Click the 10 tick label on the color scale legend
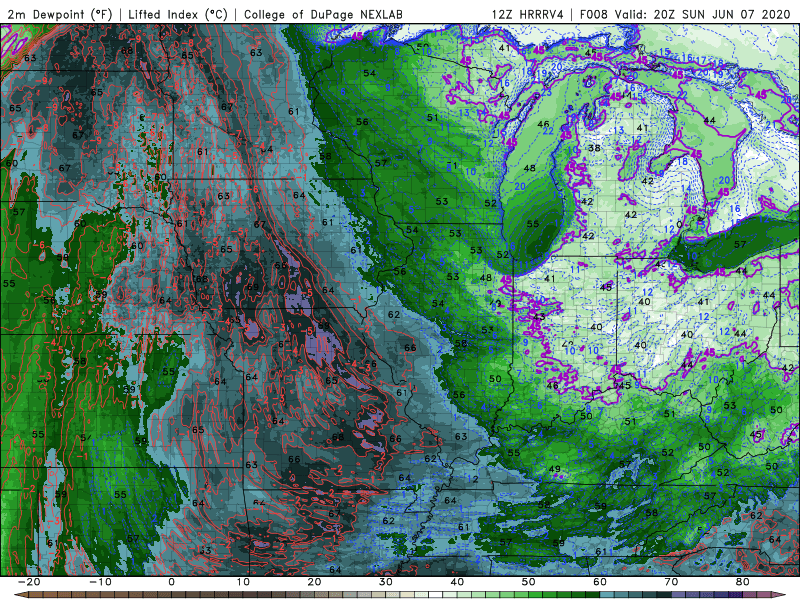 click(243, 582)
